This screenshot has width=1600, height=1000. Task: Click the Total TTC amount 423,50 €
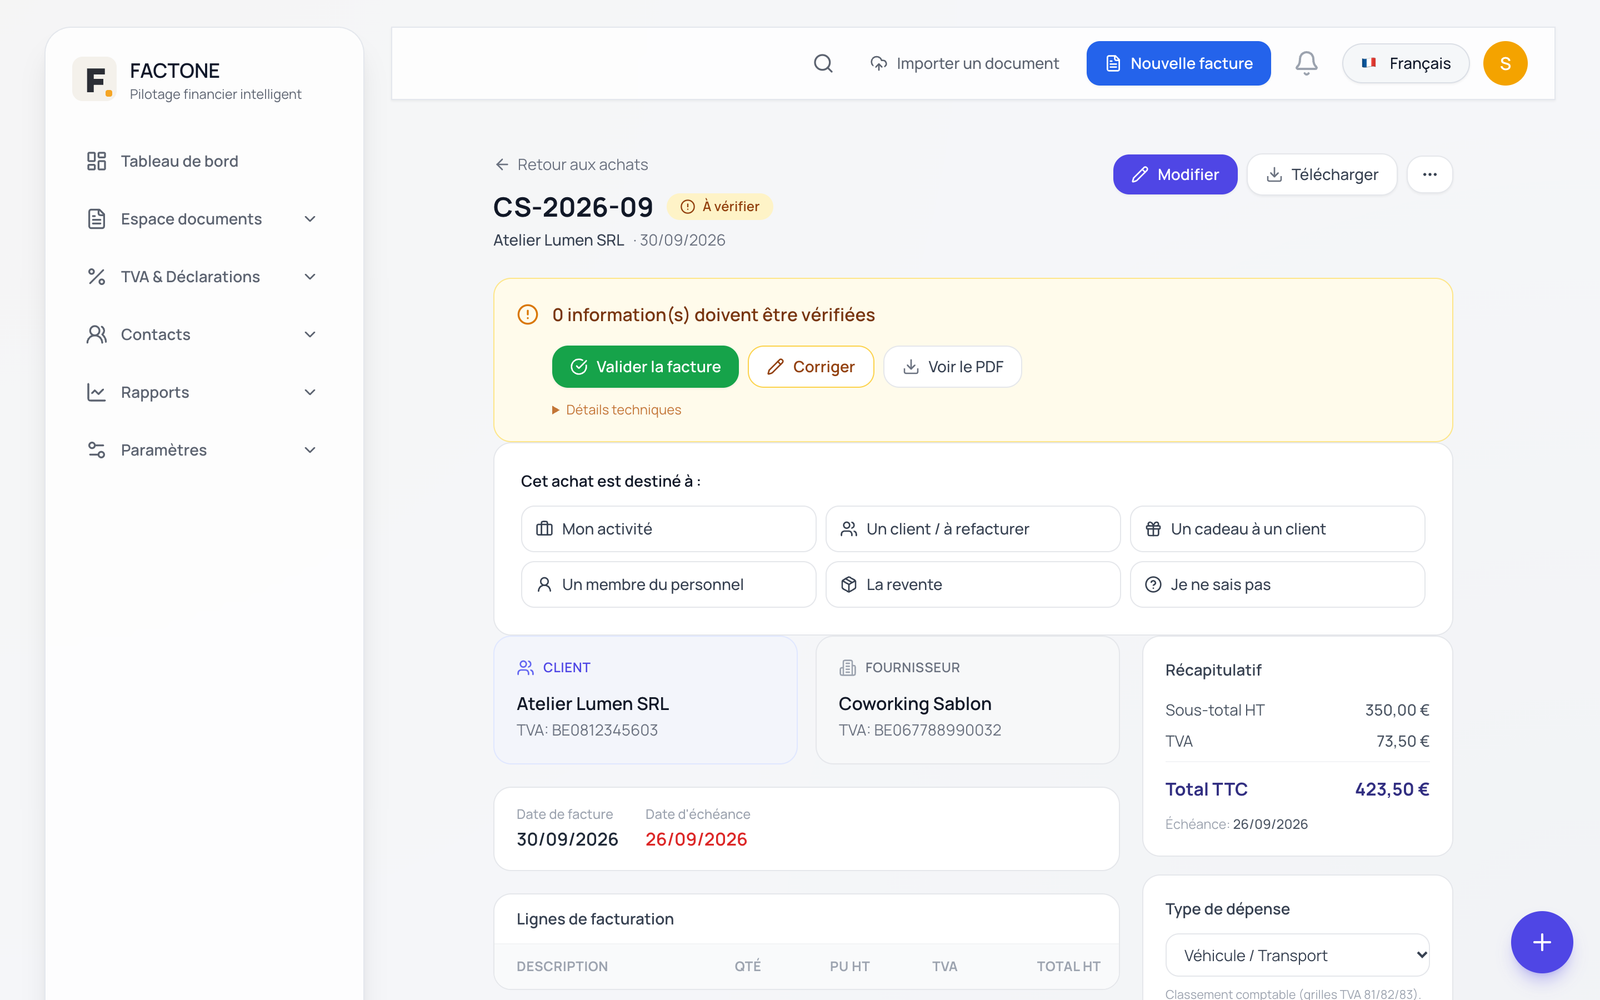[1392, 789]
